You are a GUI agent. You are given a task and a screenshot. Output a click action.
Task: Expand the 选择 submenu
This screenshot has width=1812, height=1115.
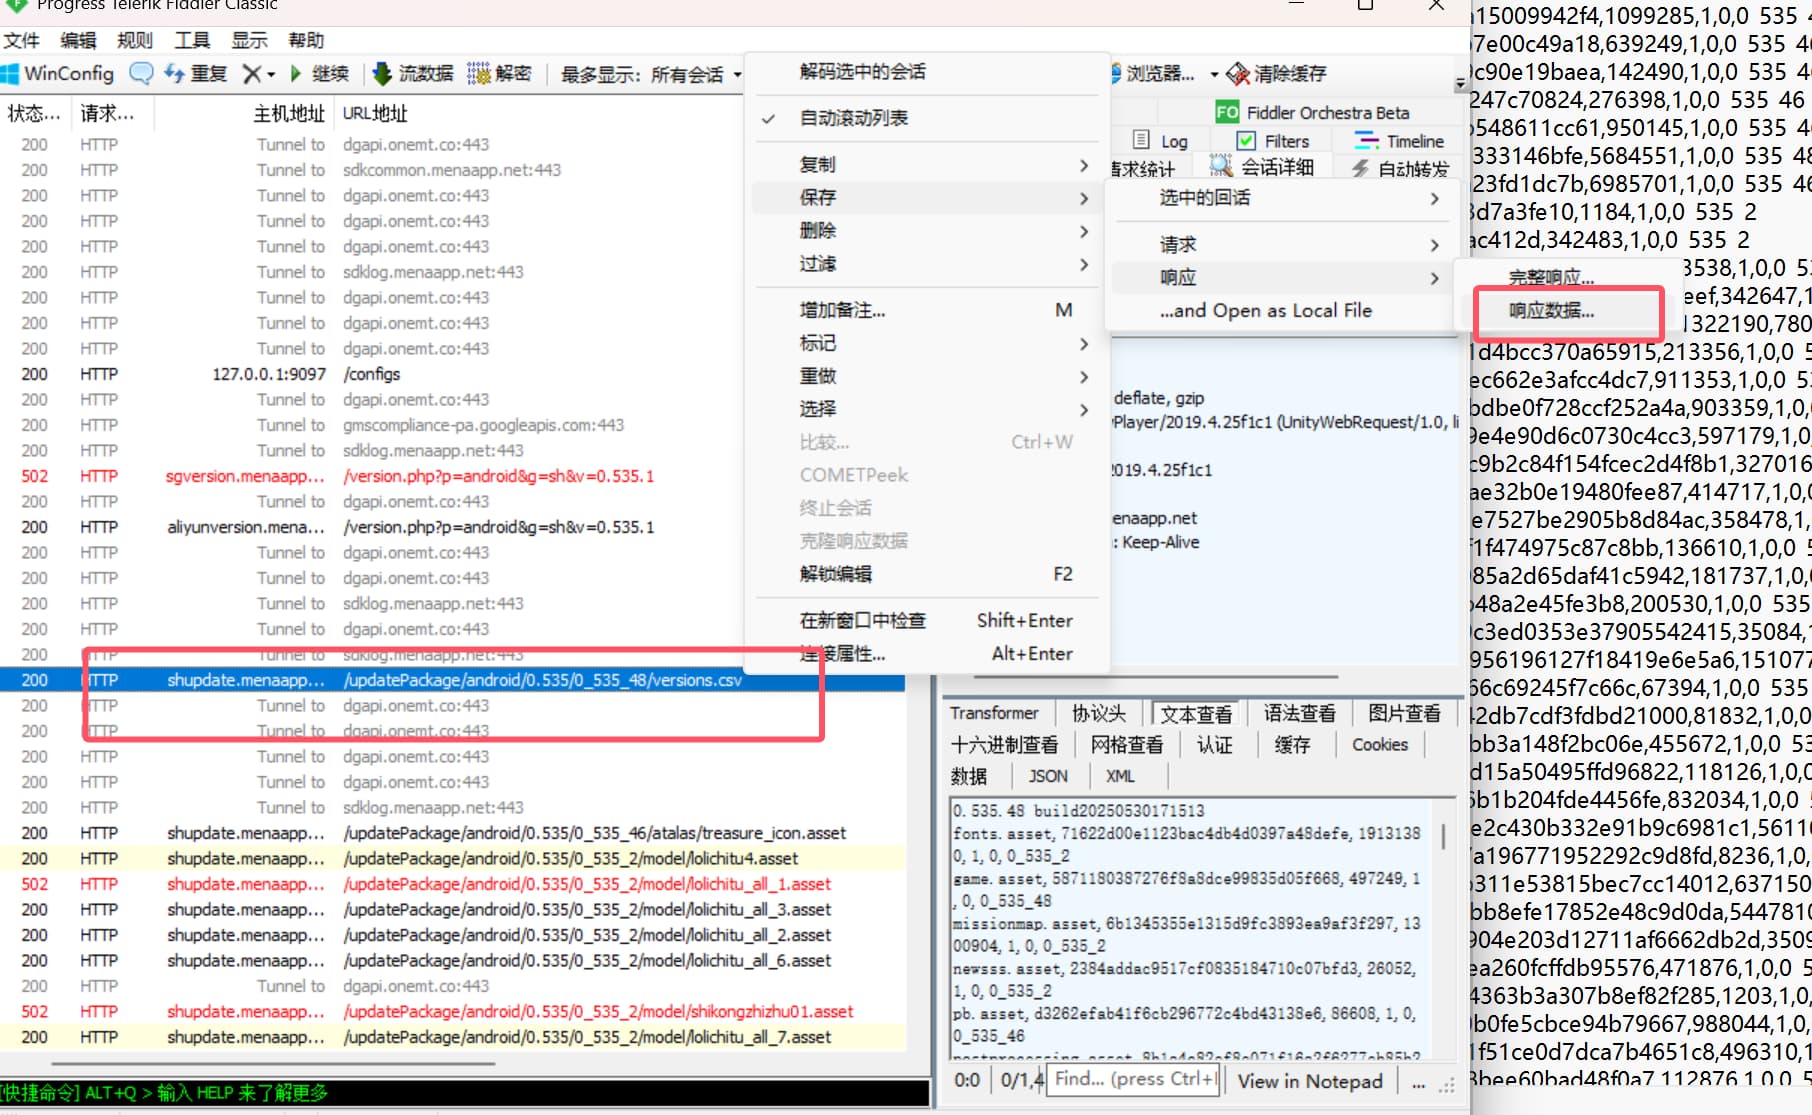click(x=927, y=409)
